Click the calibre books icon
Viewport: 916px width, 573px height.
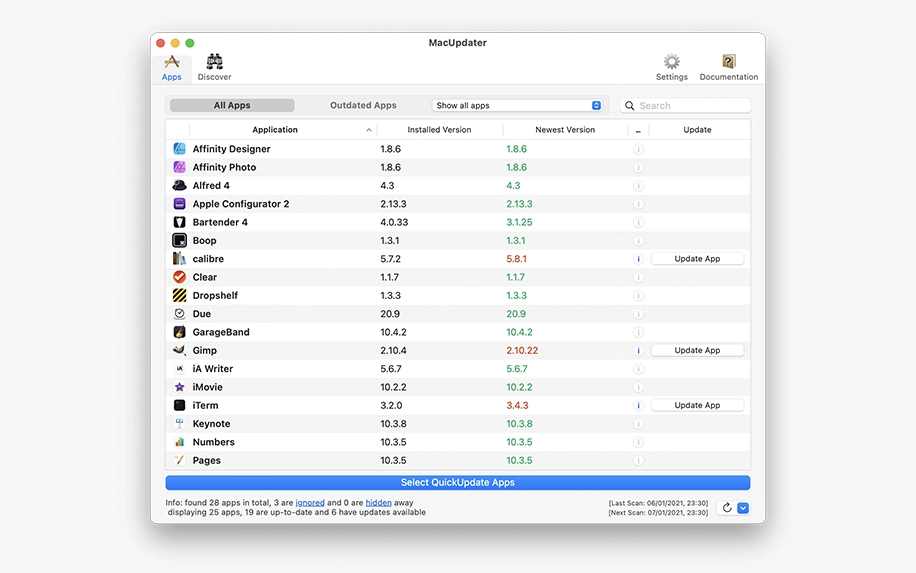(179, 259)
